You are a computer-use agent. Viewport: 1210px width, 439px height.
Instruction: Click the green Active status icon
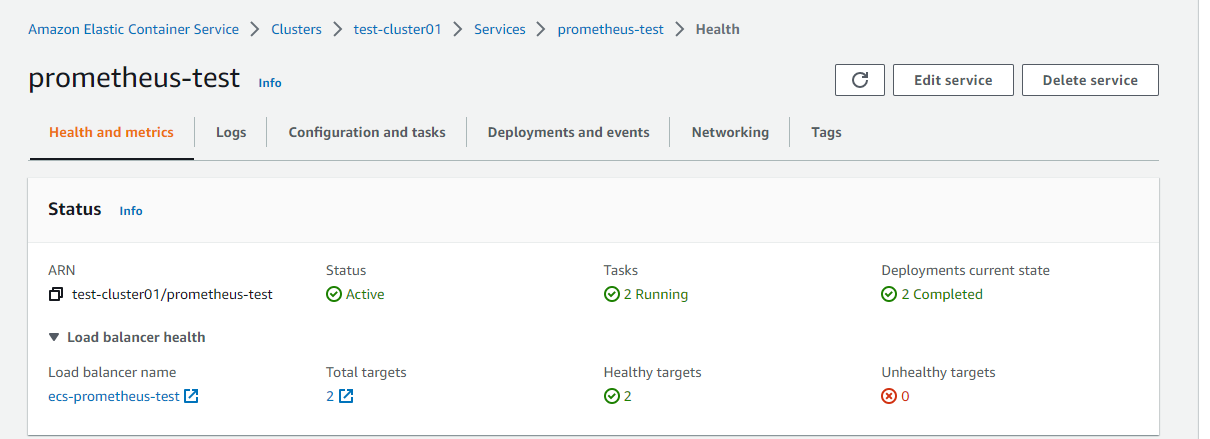(334, 295)
